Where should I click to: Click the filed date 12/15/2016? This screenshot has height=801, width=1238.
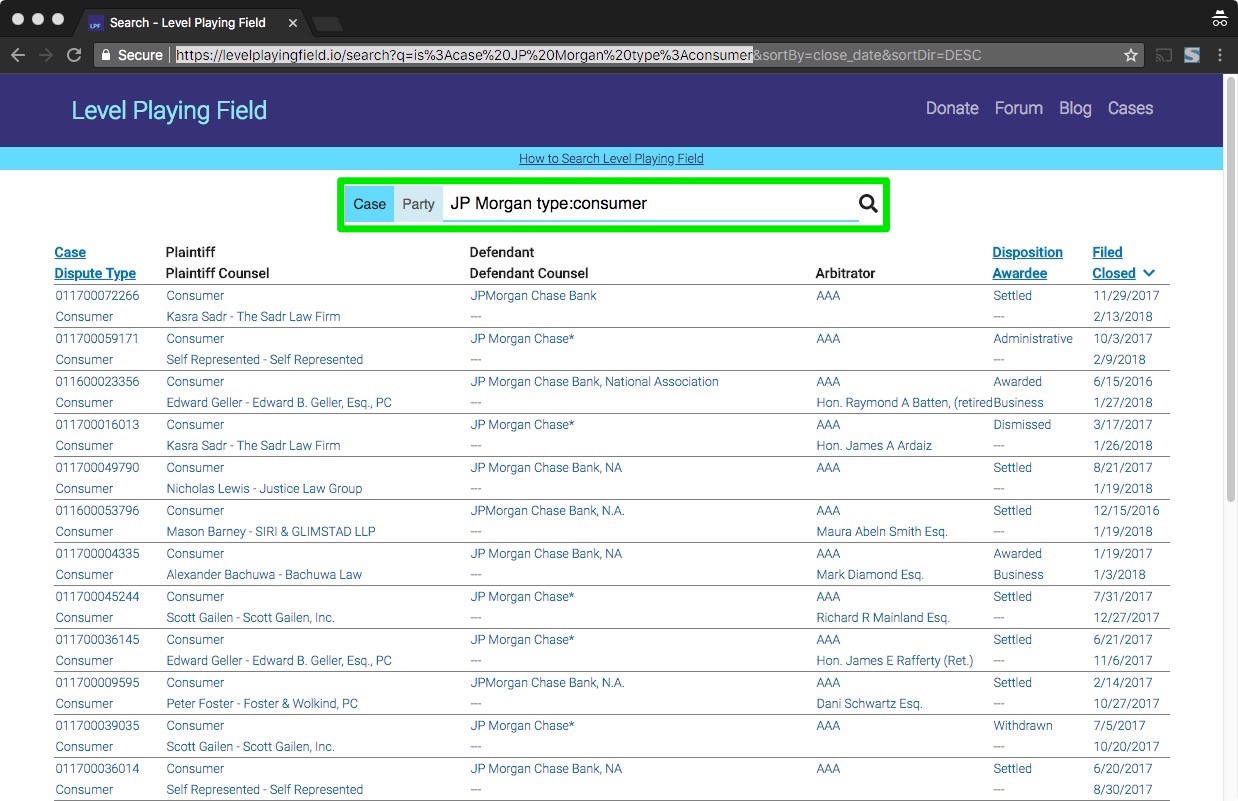point(1126,511)
